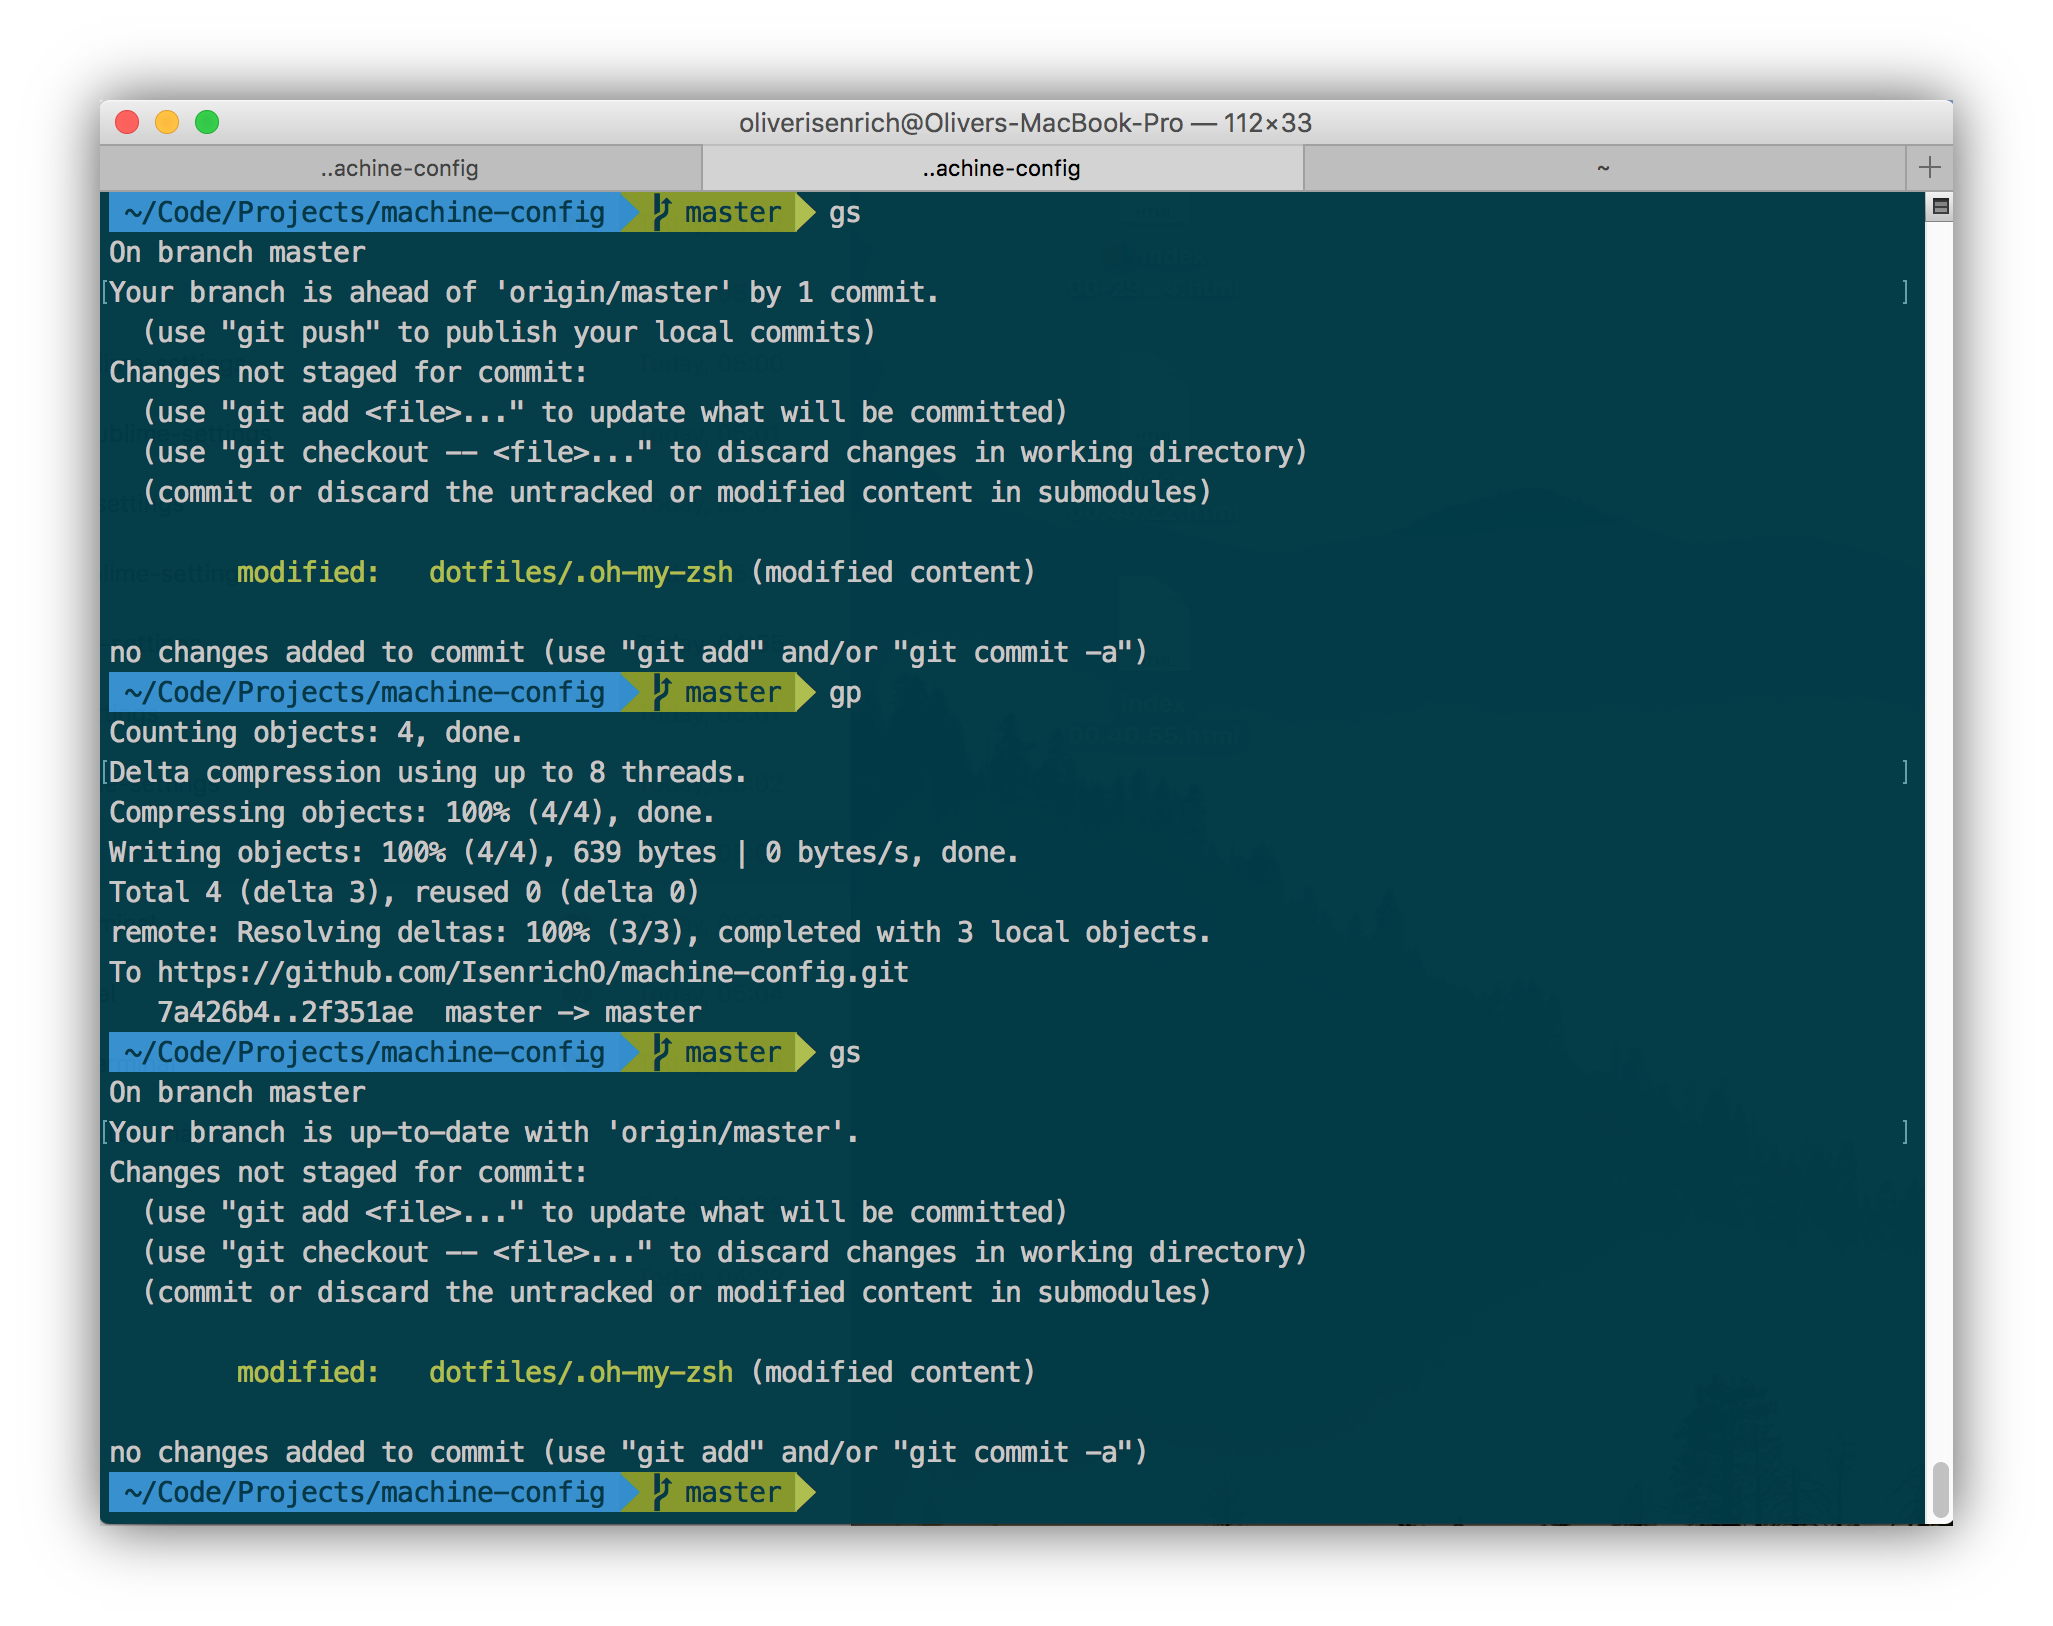Click right bracket mark on 'ahead of origin/master' line
2053x1626 pixels.
pyautogui.click(x=1905, y=292)
